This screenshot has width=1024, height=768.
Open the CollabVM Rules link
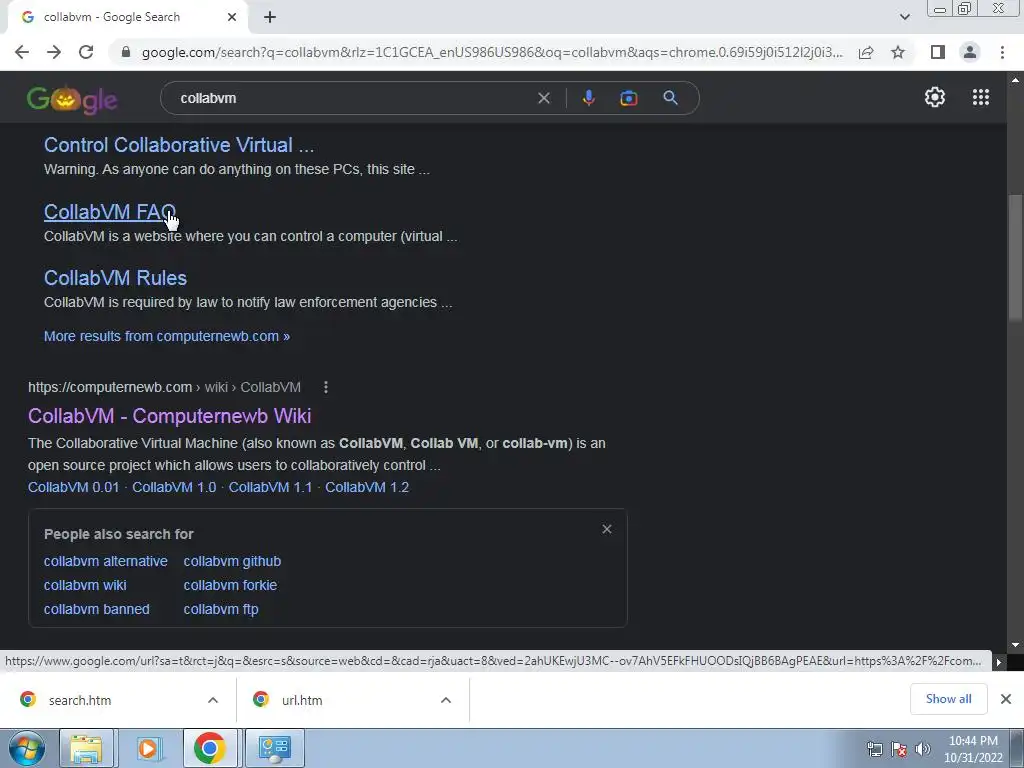tap(115, 278)
